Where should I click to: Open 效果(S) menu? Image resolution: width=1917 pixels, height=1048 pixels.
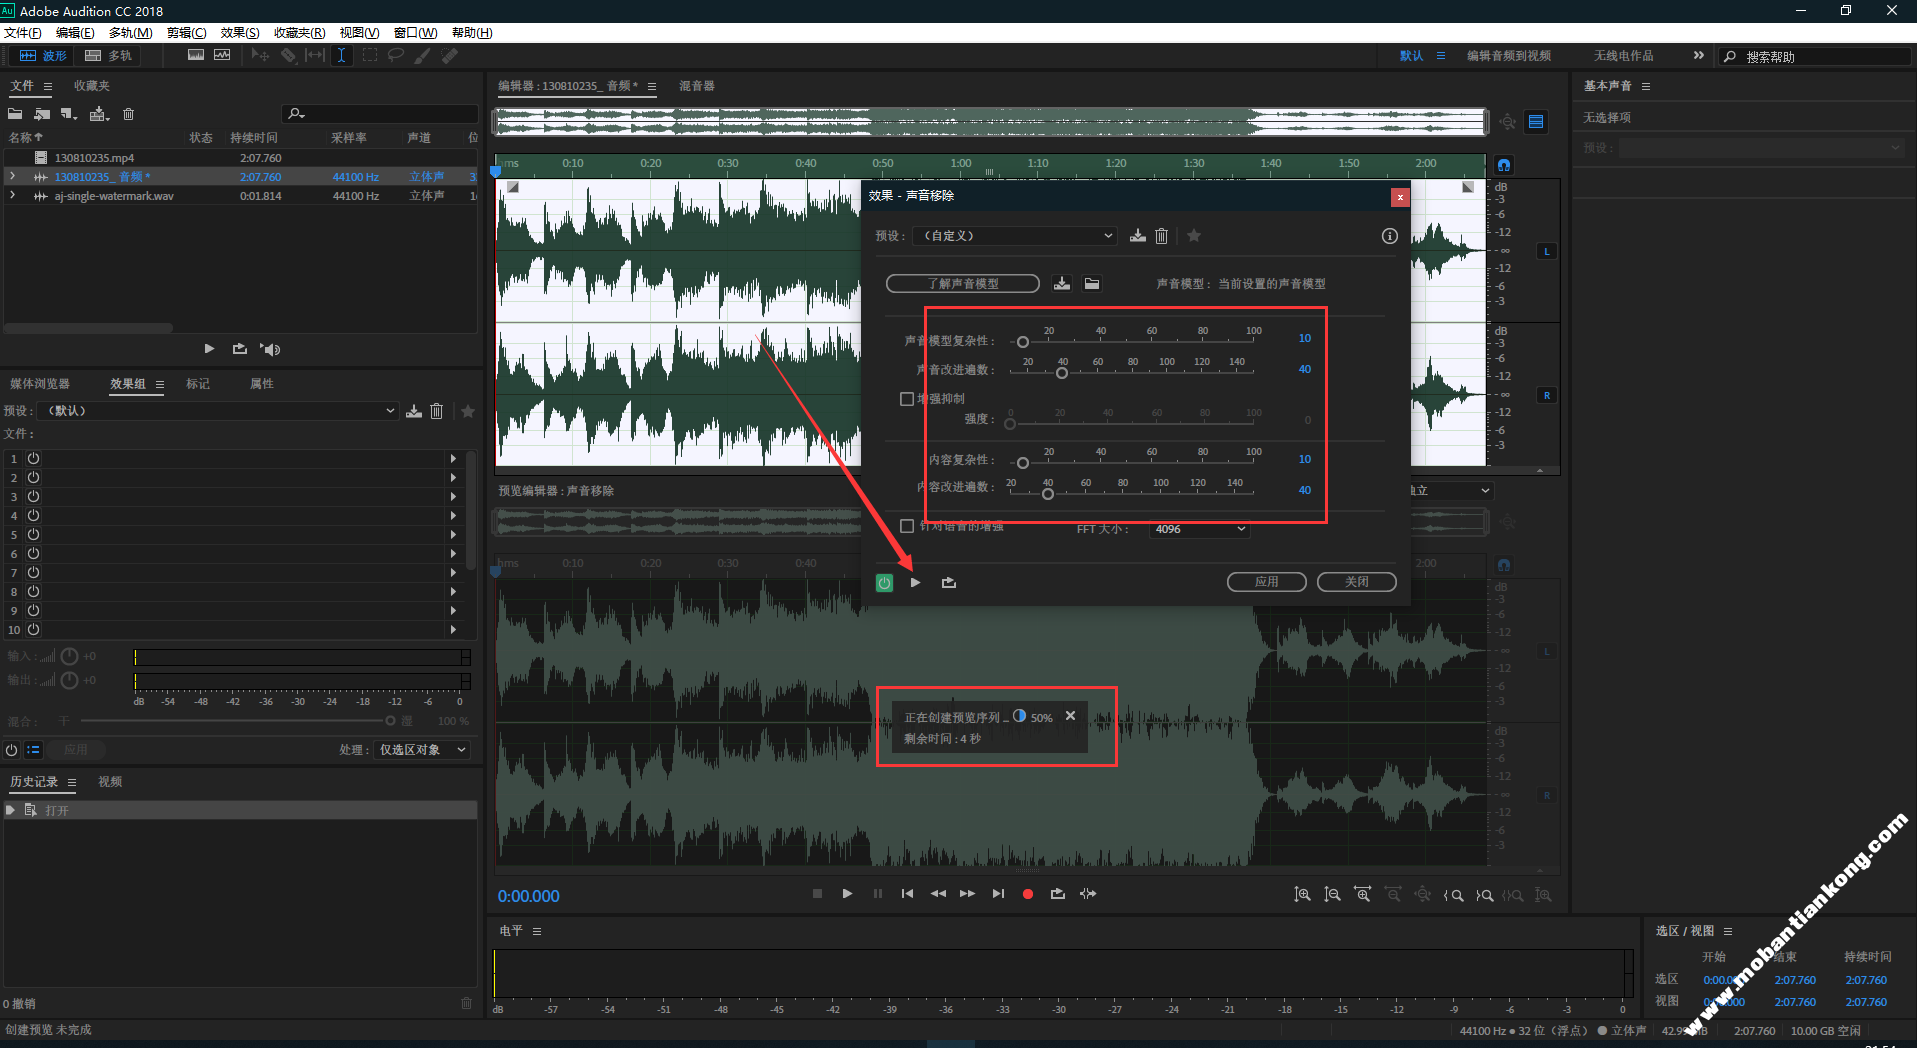[x=240, y=33]
